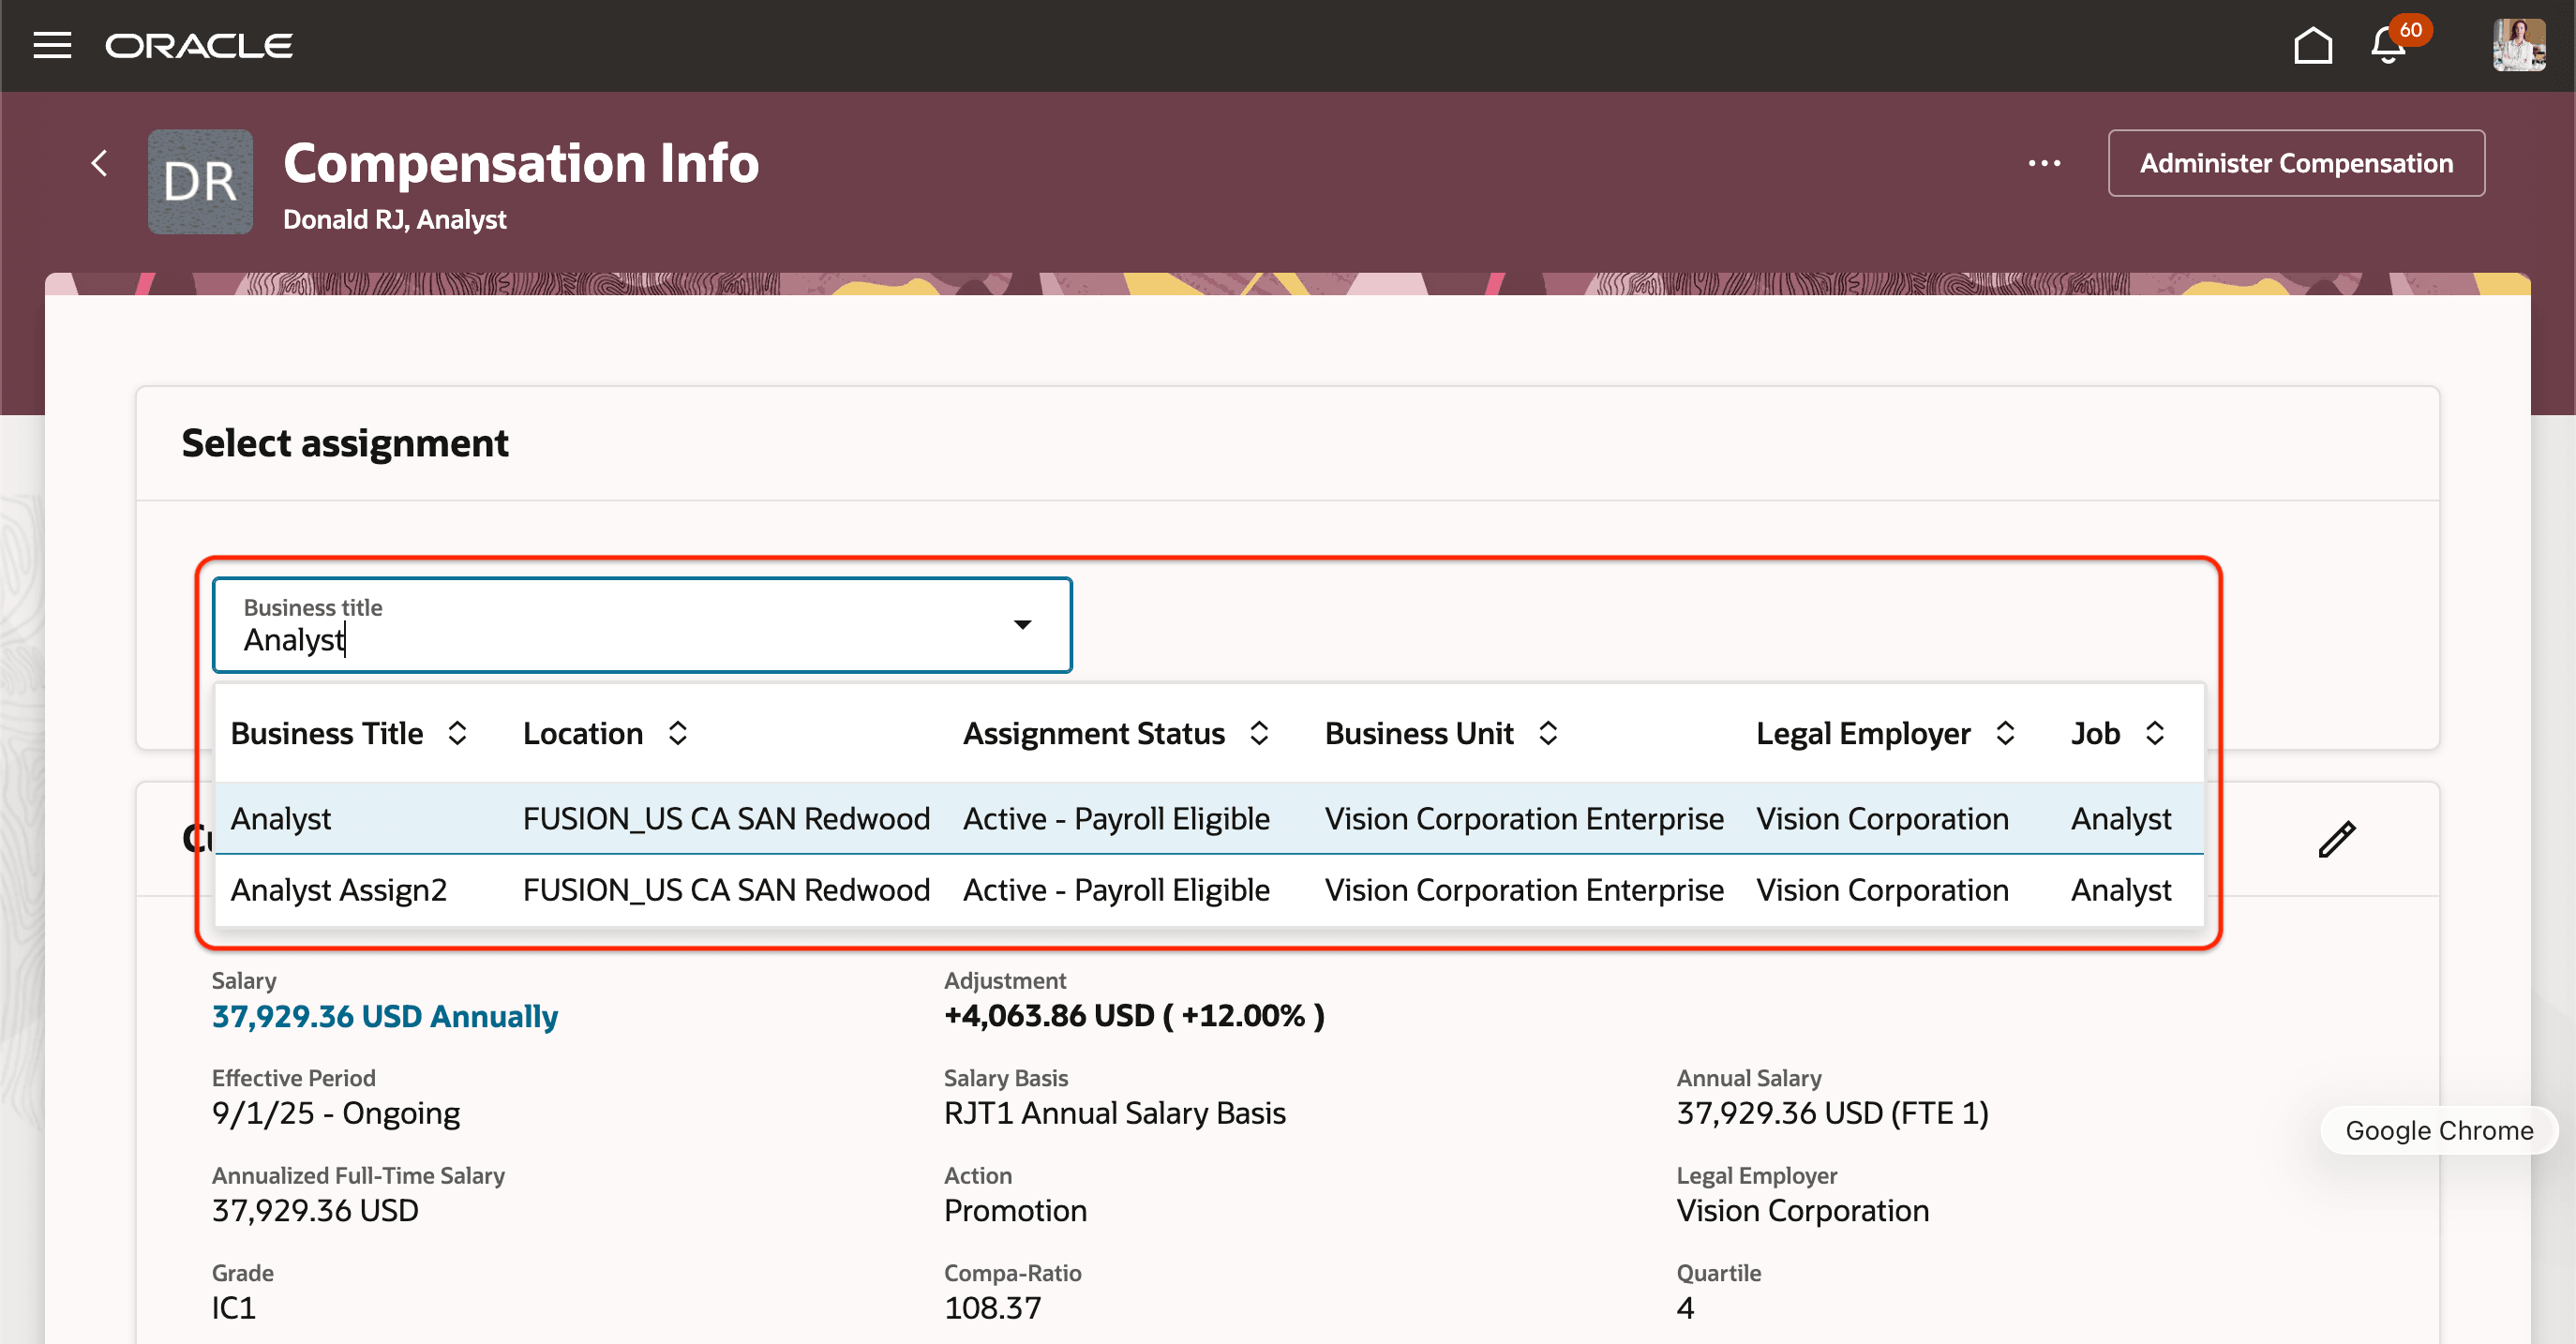Select the Analyst Assign2 assignment row
This screenshot has height=1344, width=2576.
click(1209, 890)
